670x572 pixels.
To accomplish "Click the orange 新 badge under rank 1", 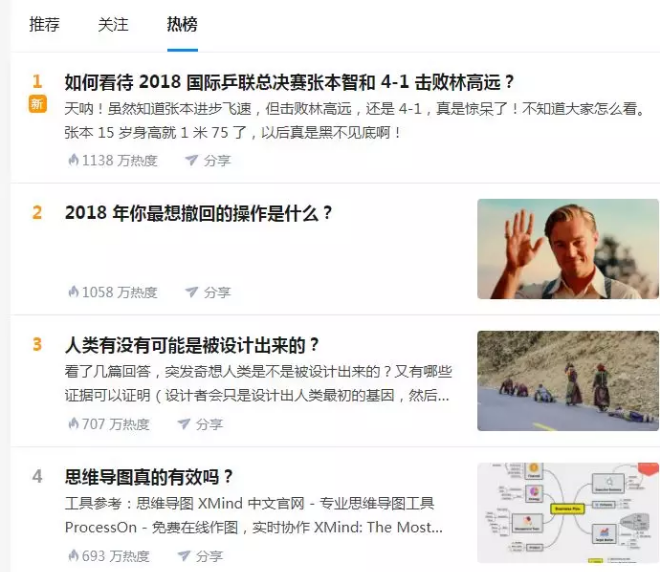I will 38,104.
